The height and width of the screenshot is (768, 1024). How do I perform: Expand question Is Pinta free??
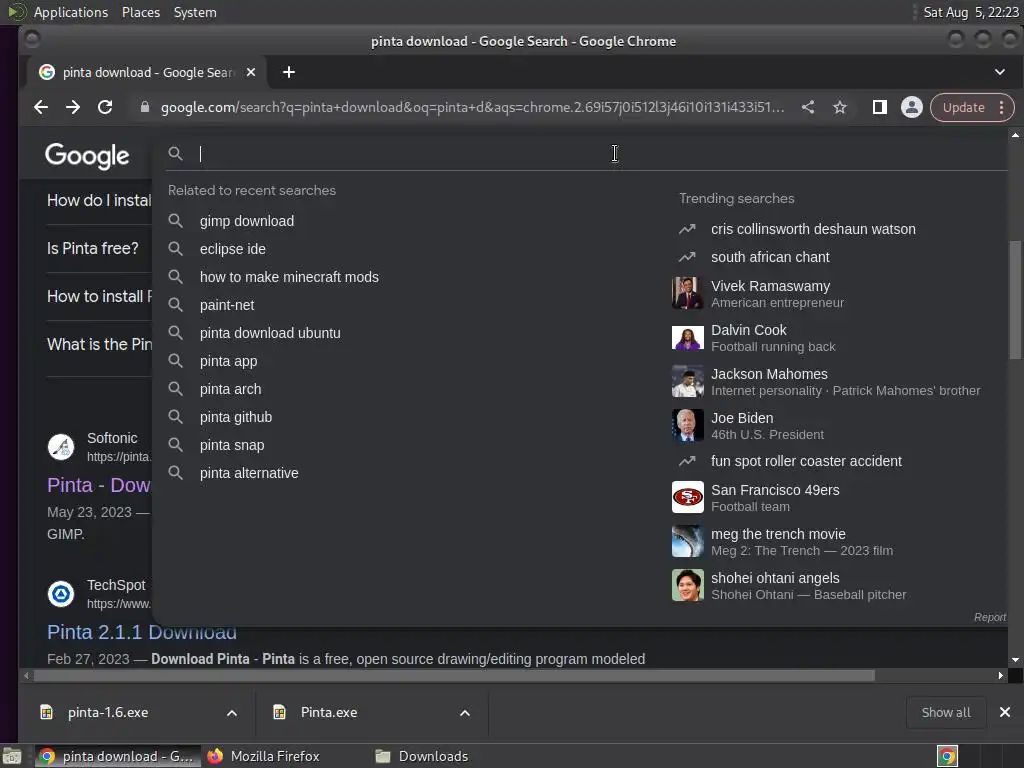(x=93, y=248)
